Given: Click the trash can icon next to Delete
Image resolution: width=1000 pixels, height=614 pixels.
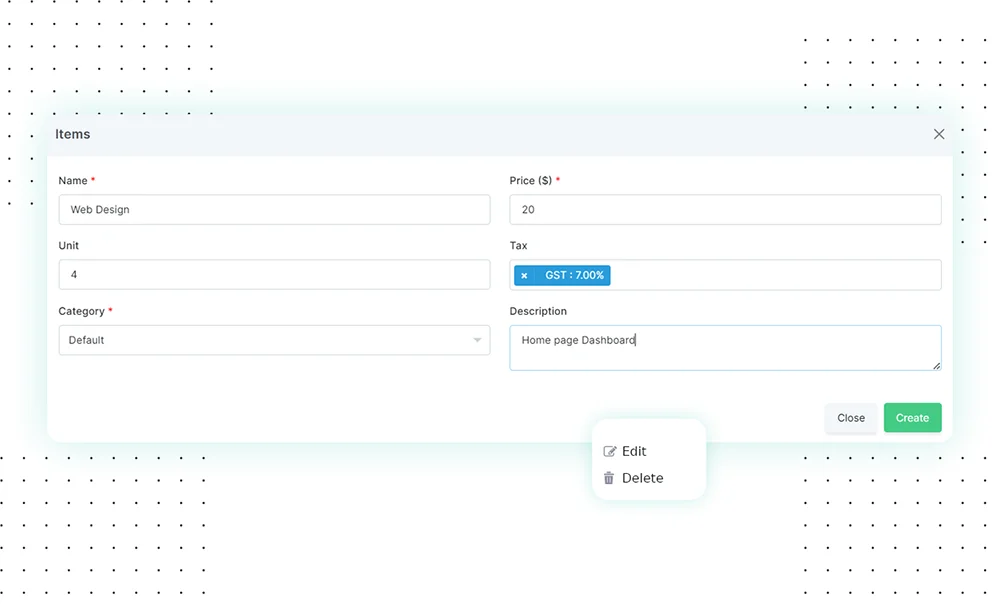Looking at the screenshot, I should [609, 479].
